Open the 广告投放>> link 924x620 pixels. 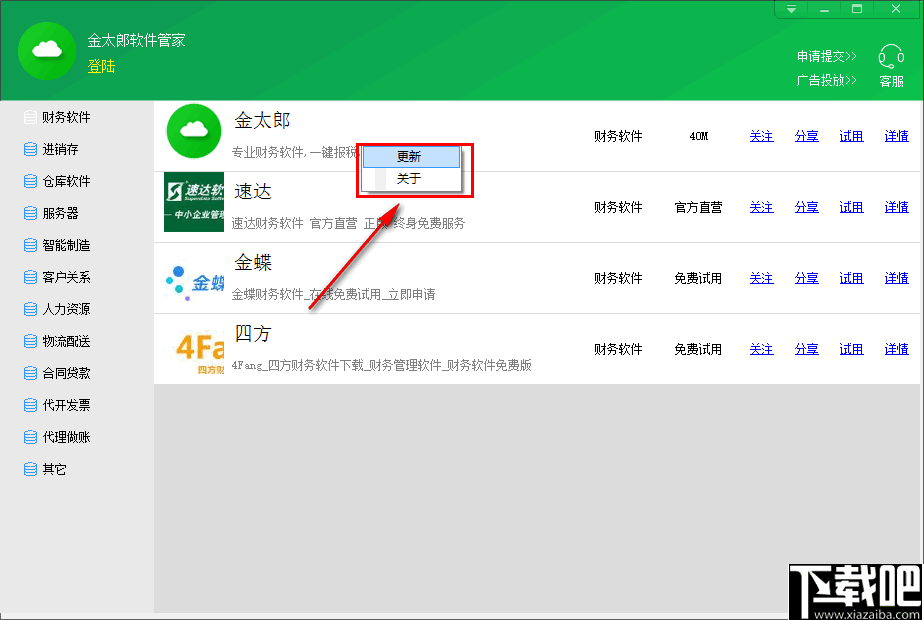(x=826, y=80)
